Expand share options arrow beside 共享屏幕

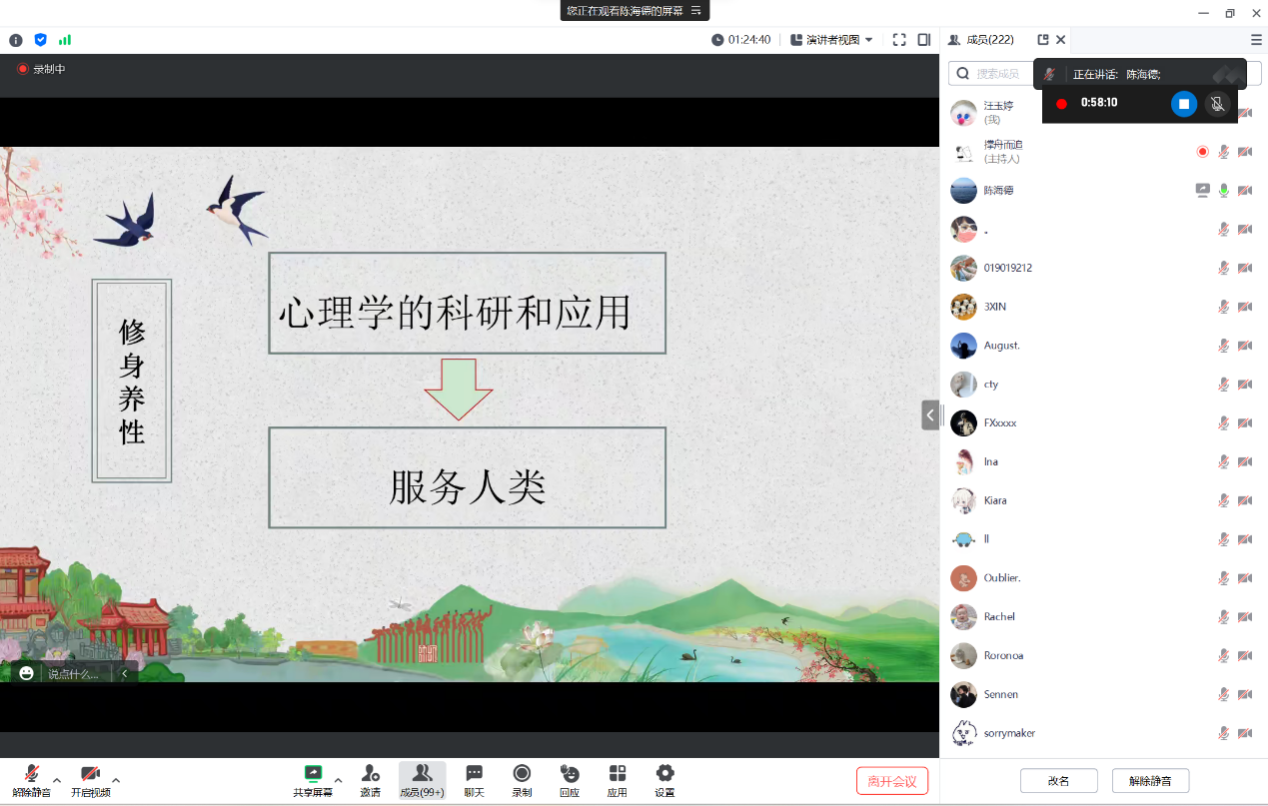pos(338,780)
